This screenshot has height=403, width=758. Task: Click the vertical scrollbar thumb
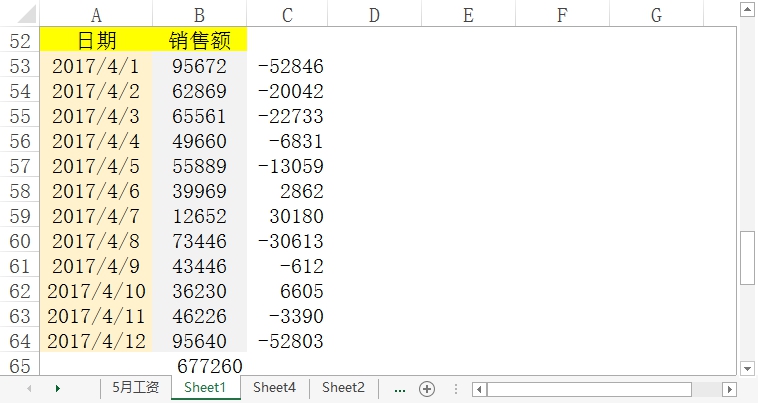[x=747, y=258]
